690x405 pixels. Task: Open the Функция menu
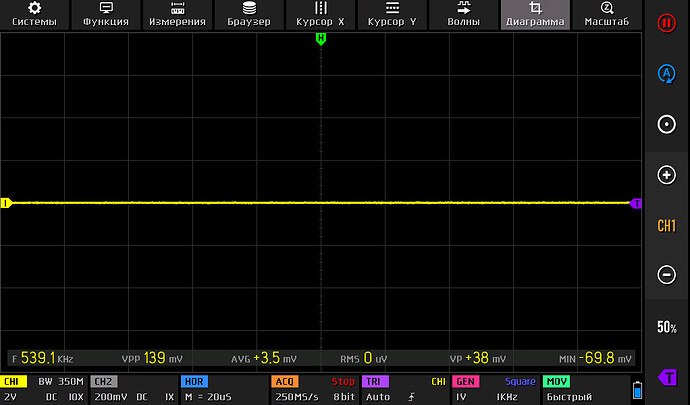(x=106, y=14)
